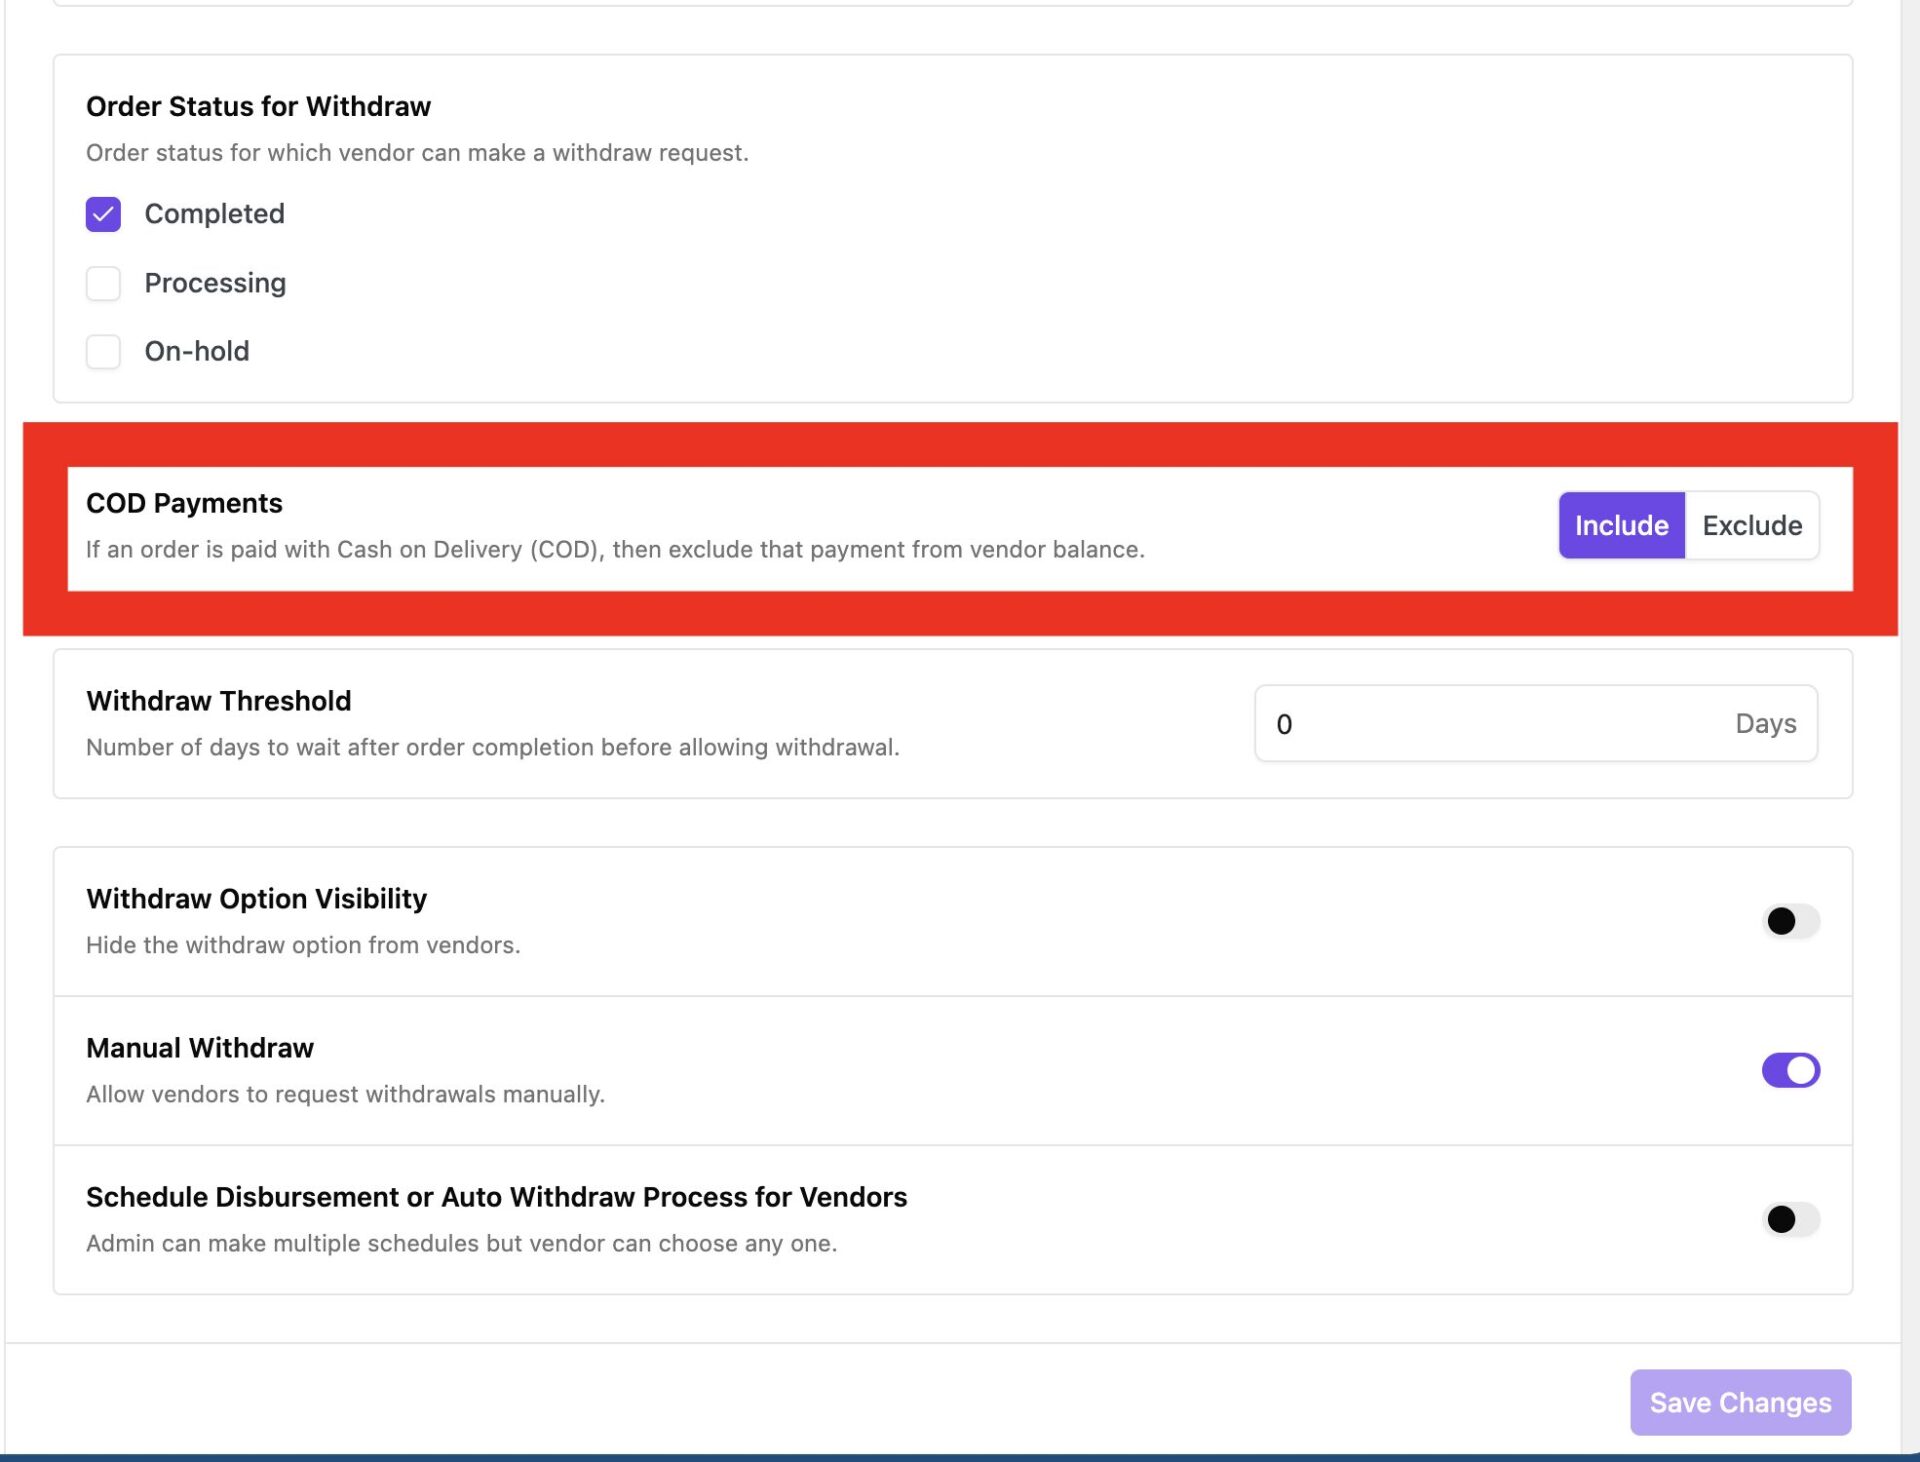The image size is (1920, 1462).
Task: Enable the On-hold order status checkbox
Action: [x=103, y=352]
